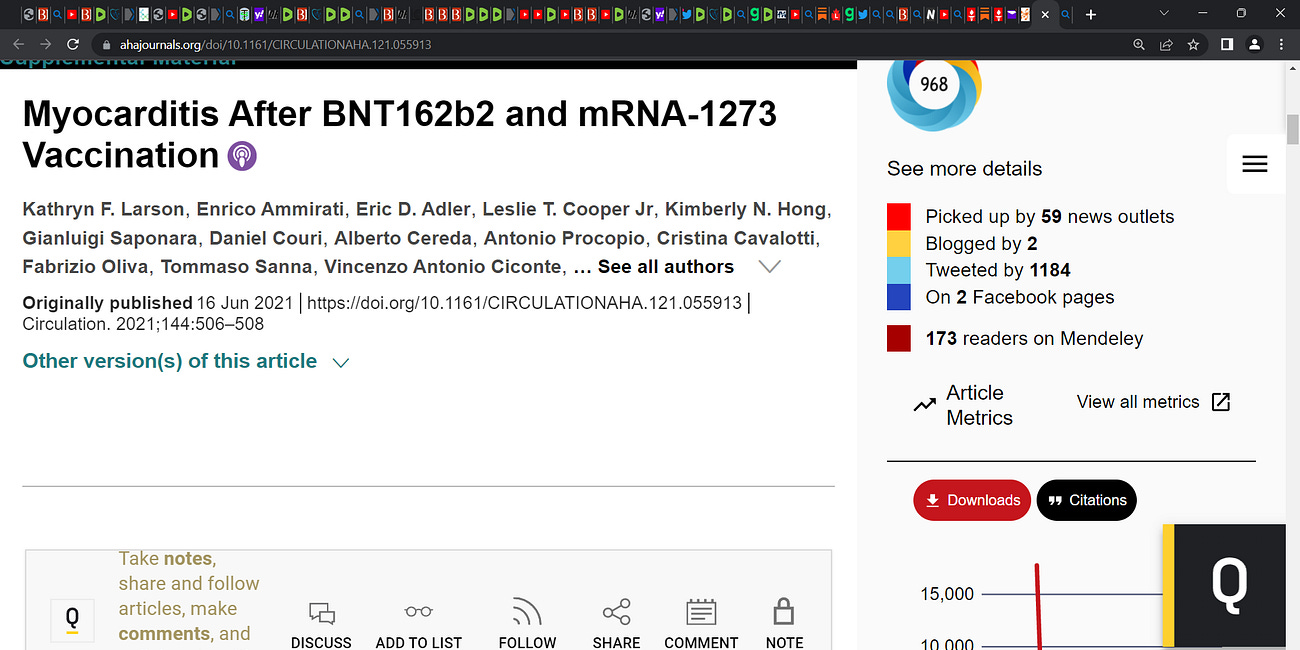
Task: Click the page vertical scrollbar thumb
Action: [x=1291, y=130]
